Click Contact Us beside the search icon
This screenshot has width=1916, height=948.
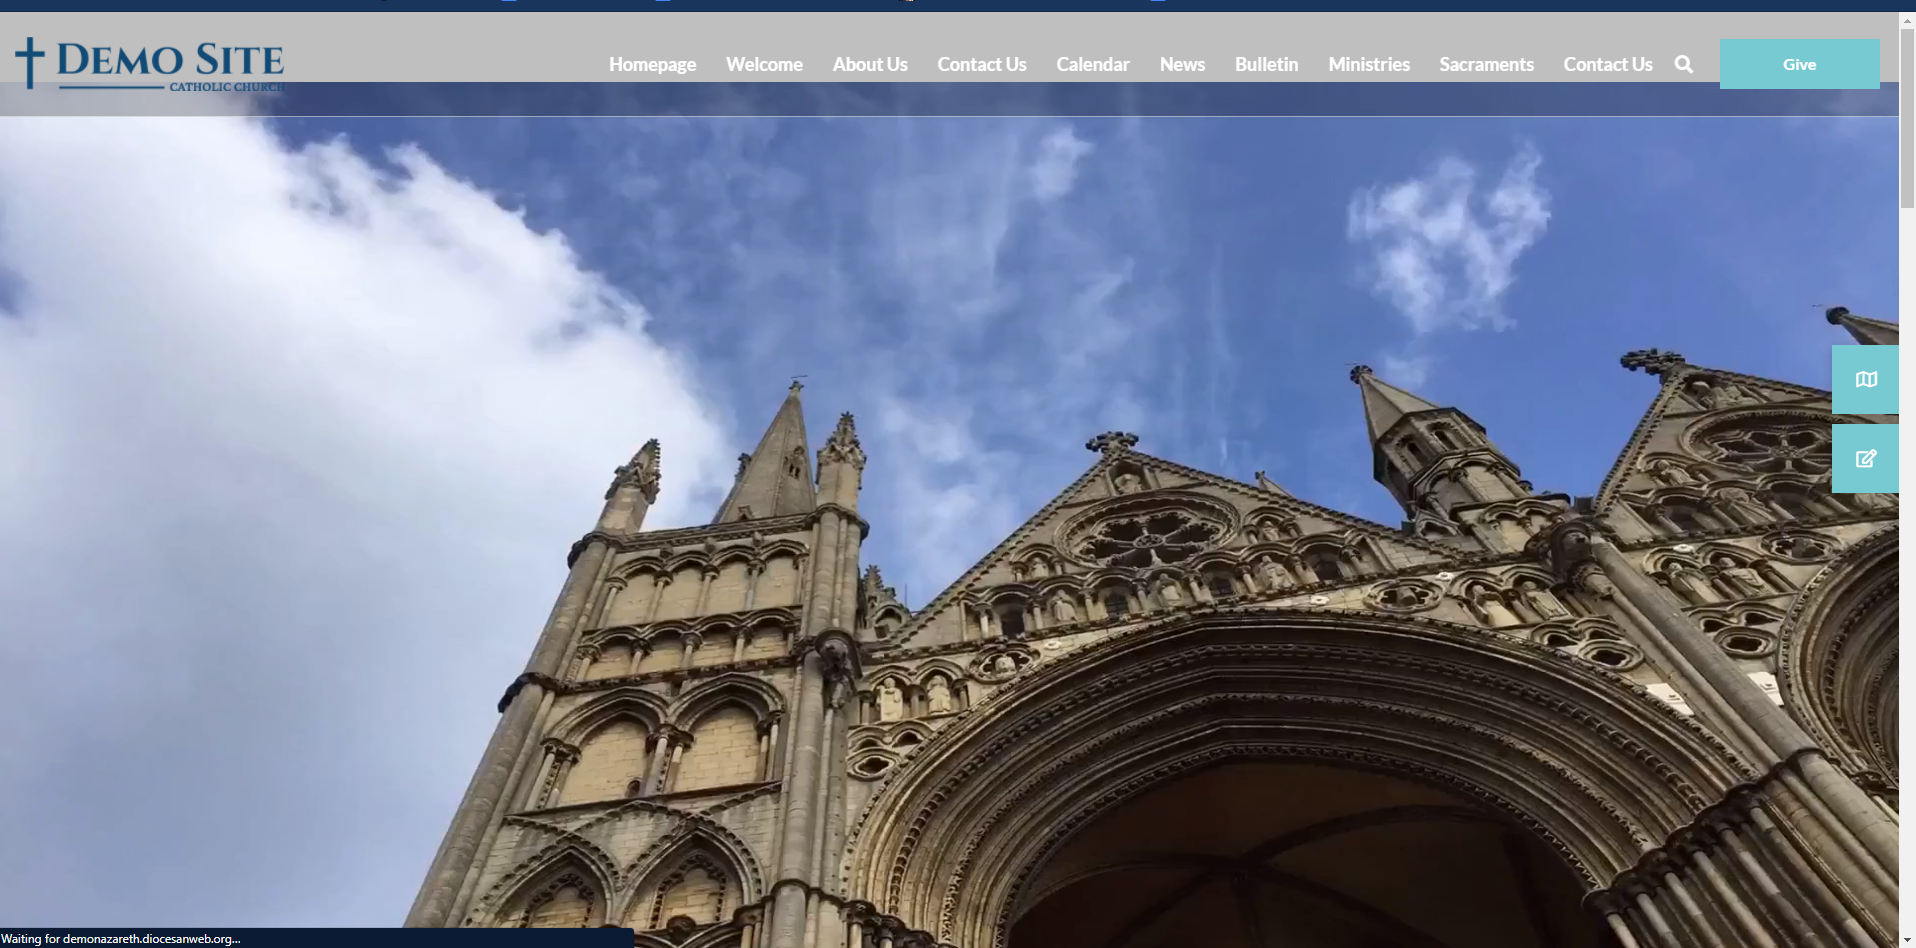1607,64
